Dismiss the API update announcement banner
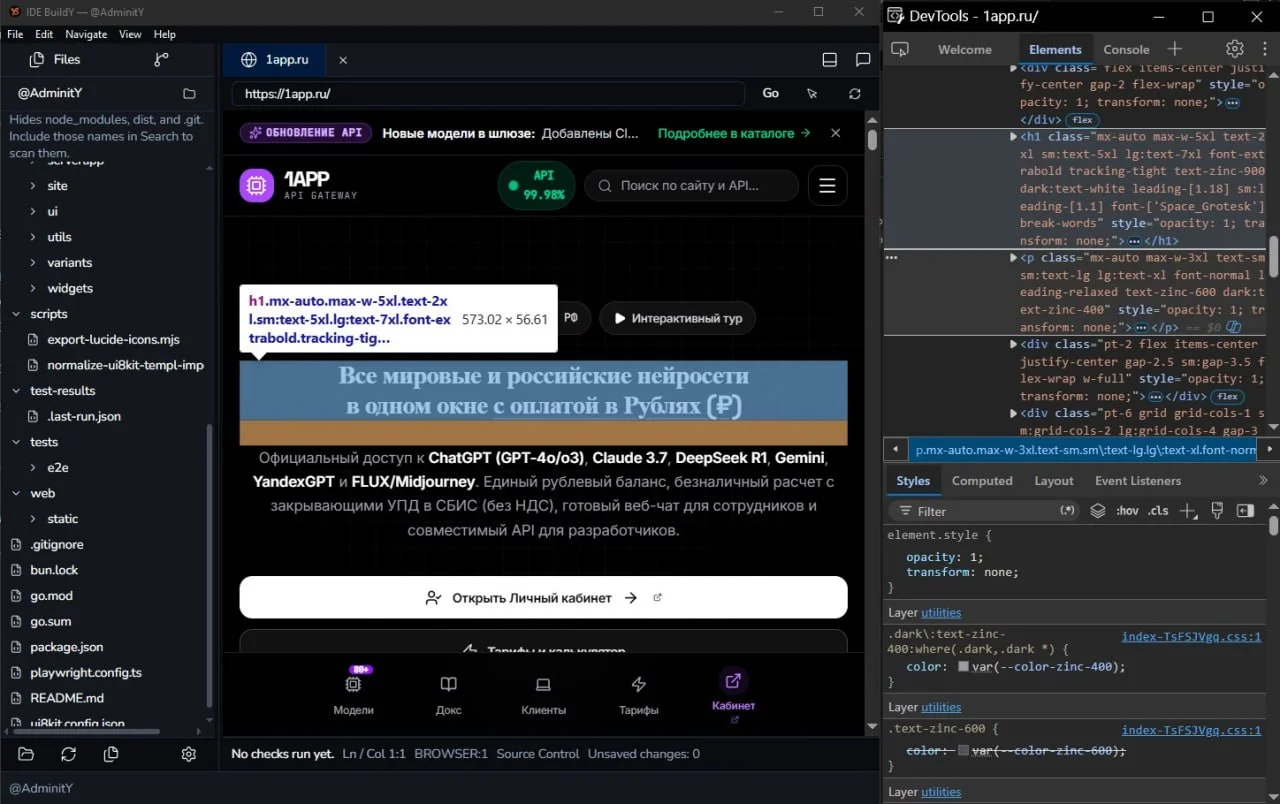The image size is (1280, 804). pyautogui.click(x=836, y=133)
